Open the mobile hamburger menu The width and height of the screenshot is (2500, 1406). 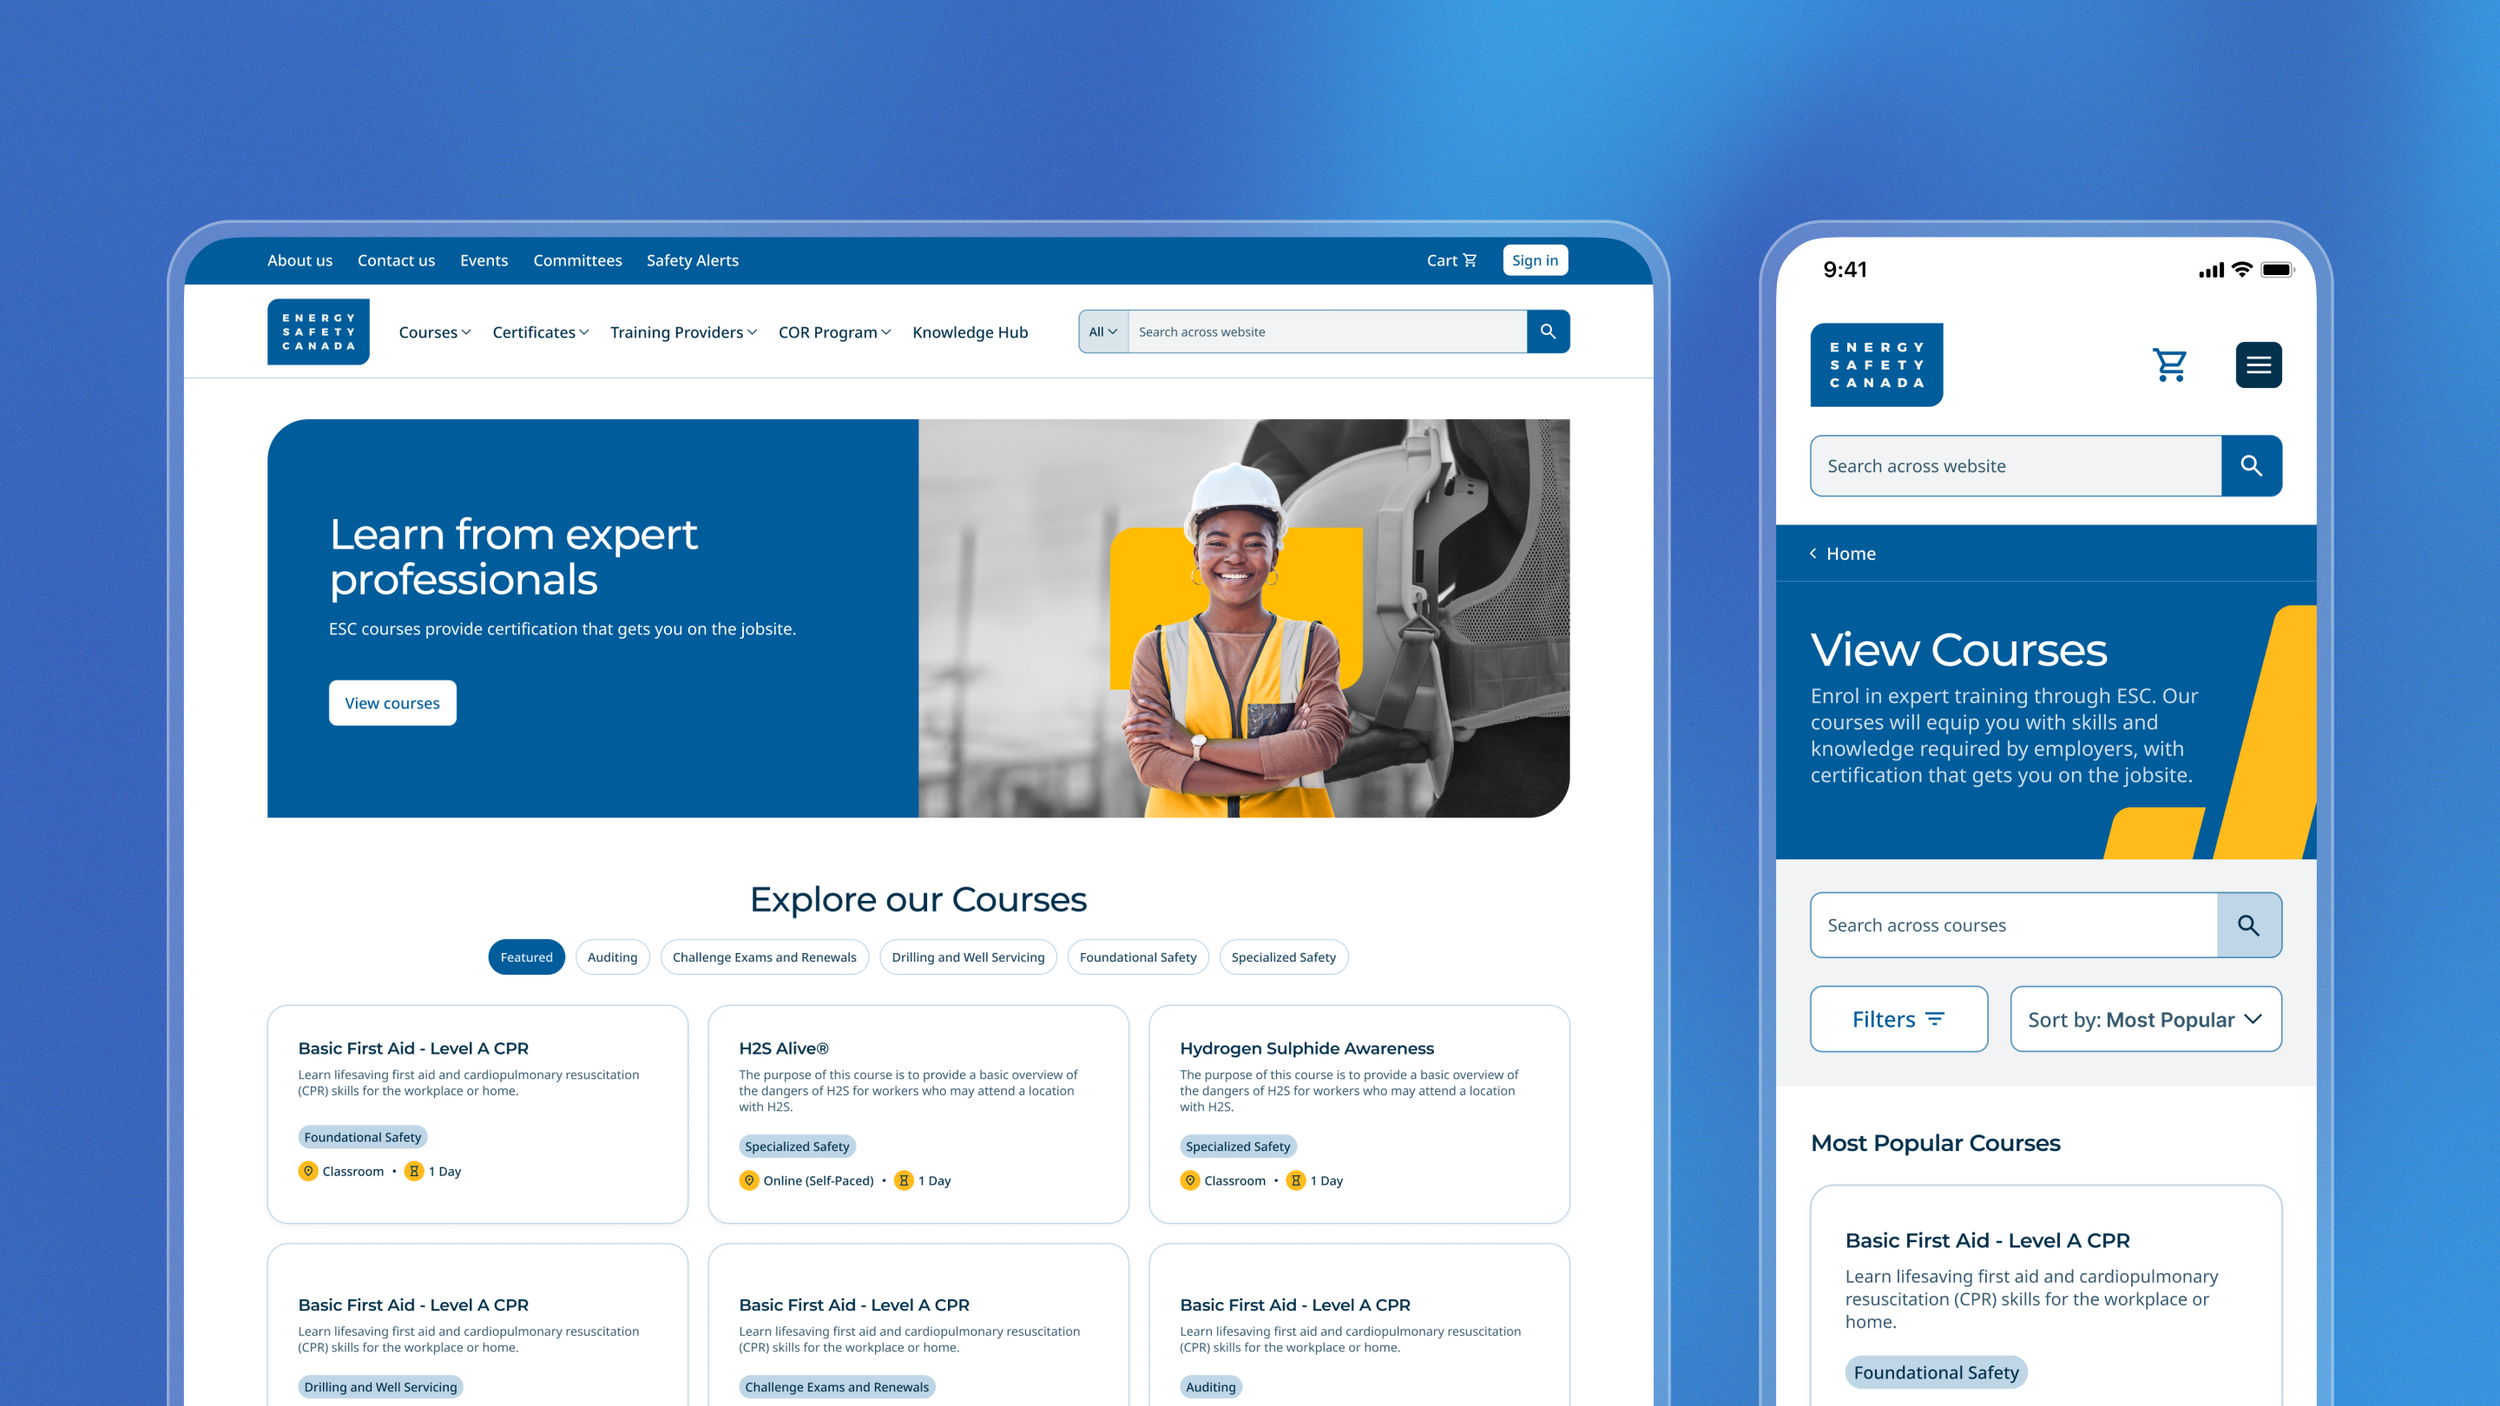pyautogui.click(x=2257, y=365)
